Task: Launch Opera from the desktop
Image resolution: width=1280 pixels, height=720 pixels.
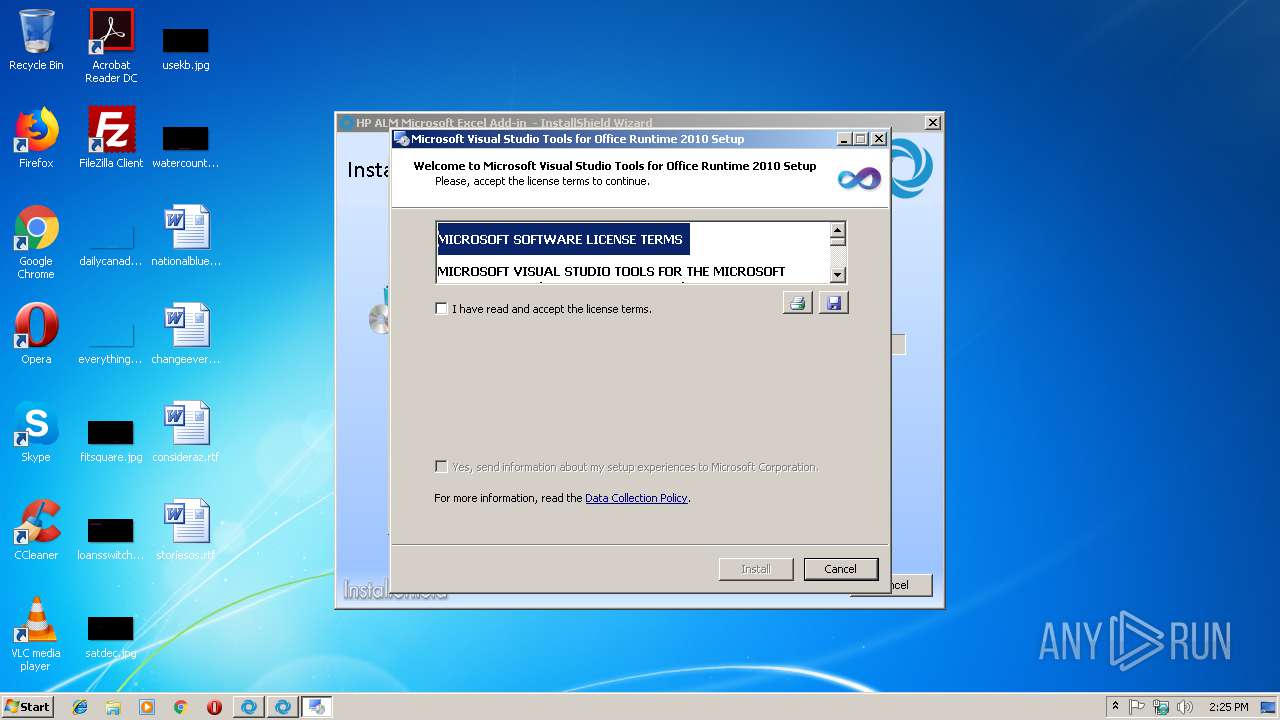Action: pos(36,335)
